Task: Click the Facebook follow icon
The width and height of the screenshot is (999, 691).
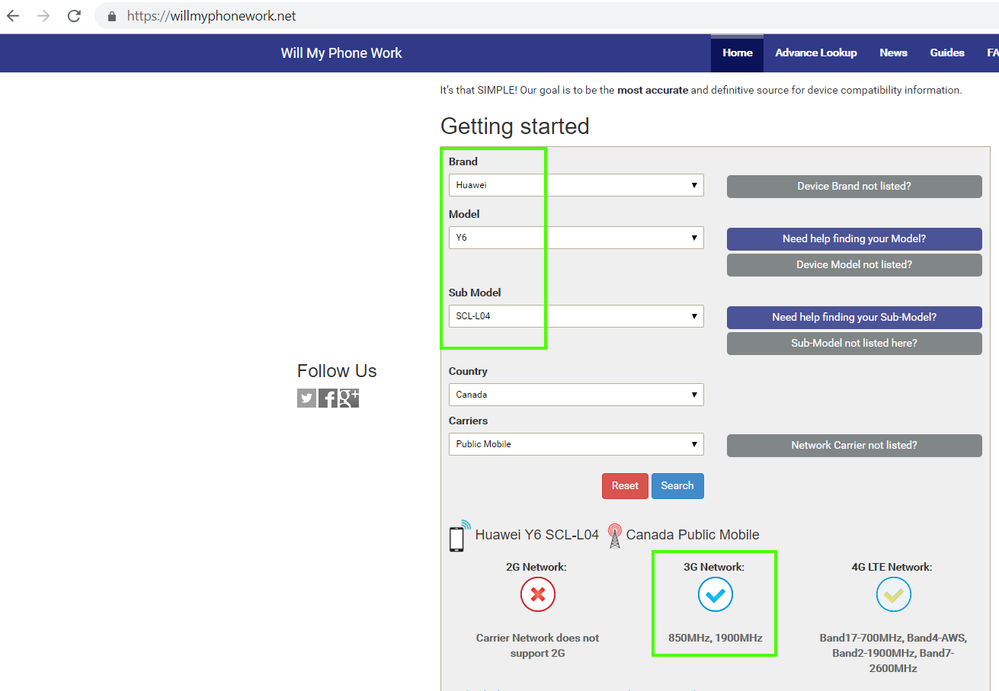Action: point(327,398)
